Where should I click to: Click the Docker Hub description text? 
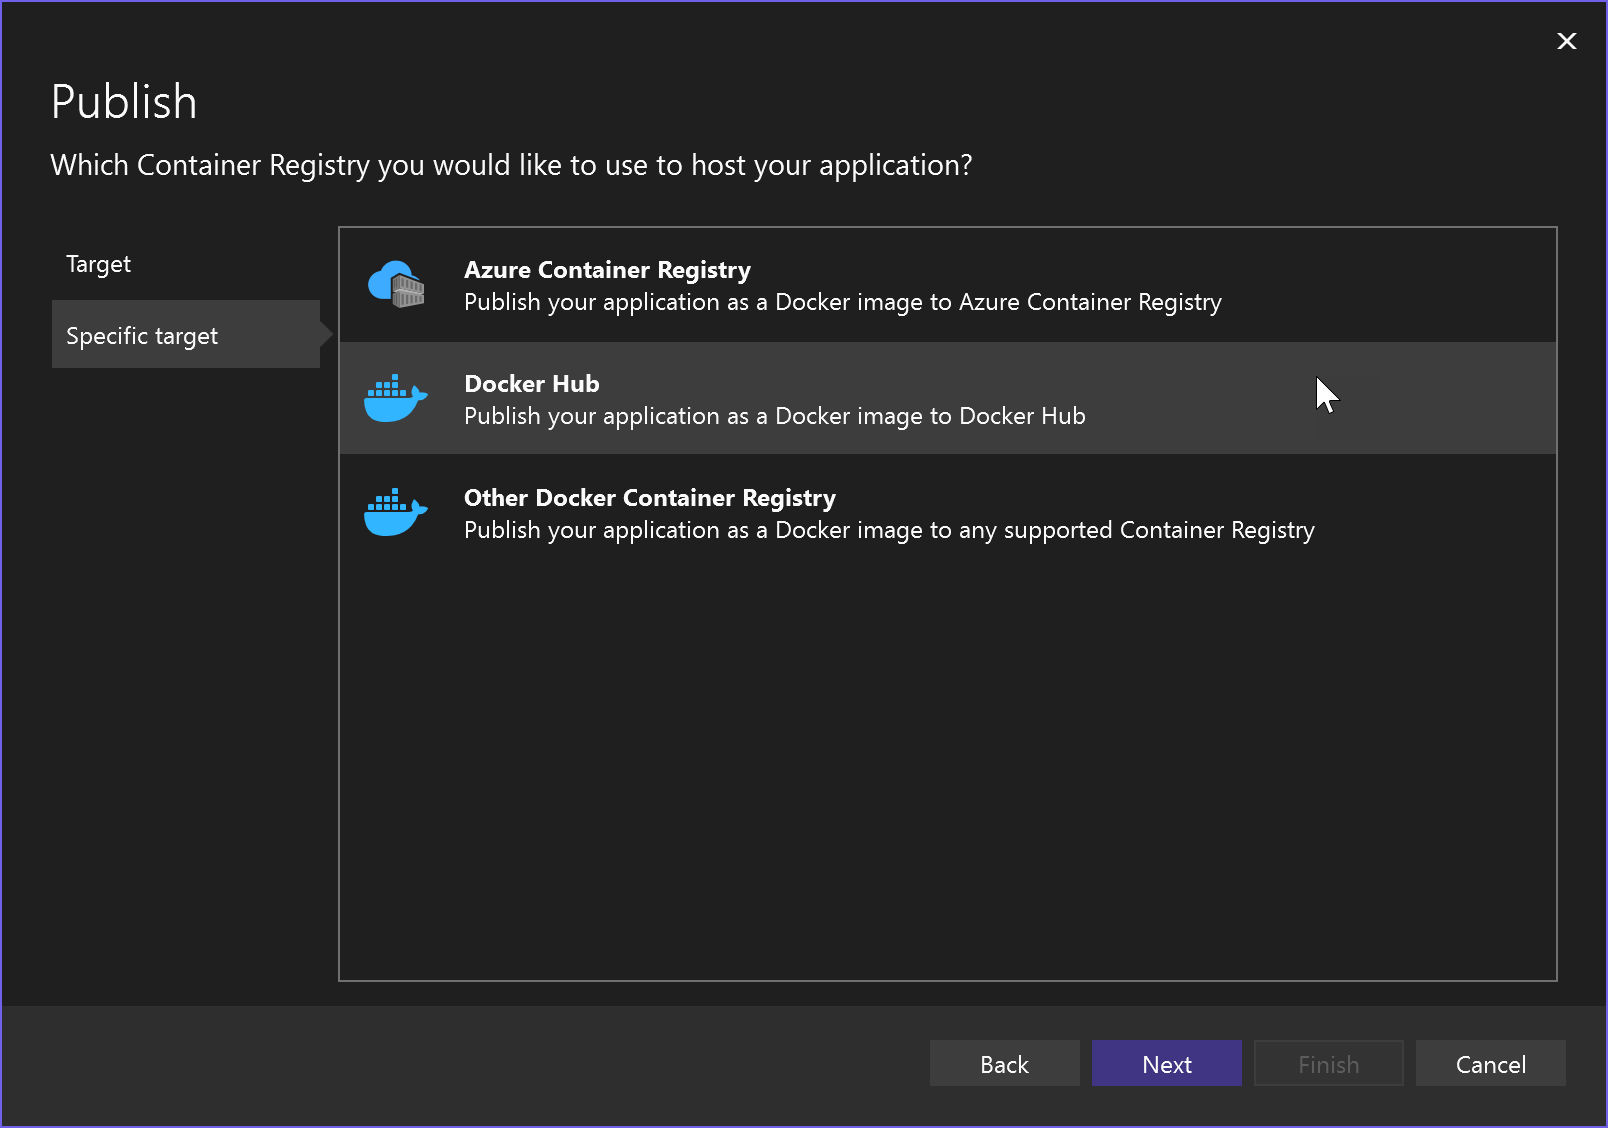point(773,416)
